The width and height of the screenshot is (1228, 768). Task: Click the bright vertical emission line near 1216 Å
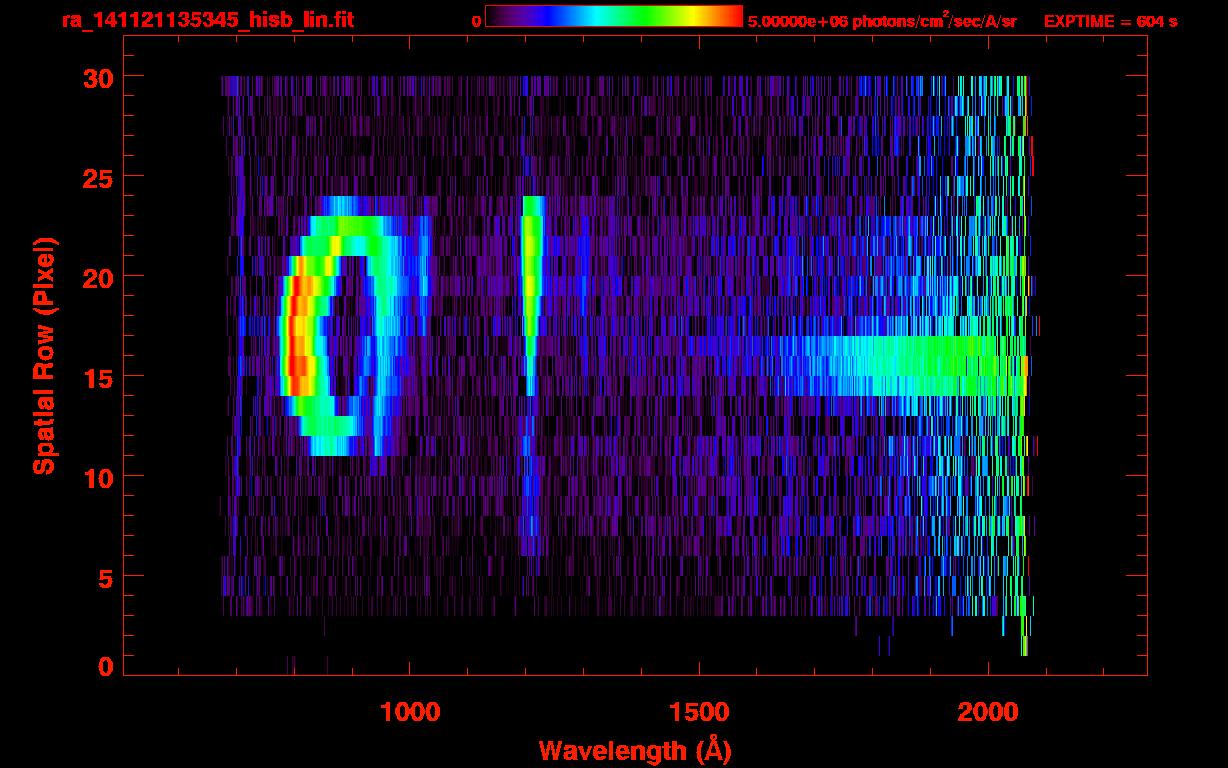(532, 296)
